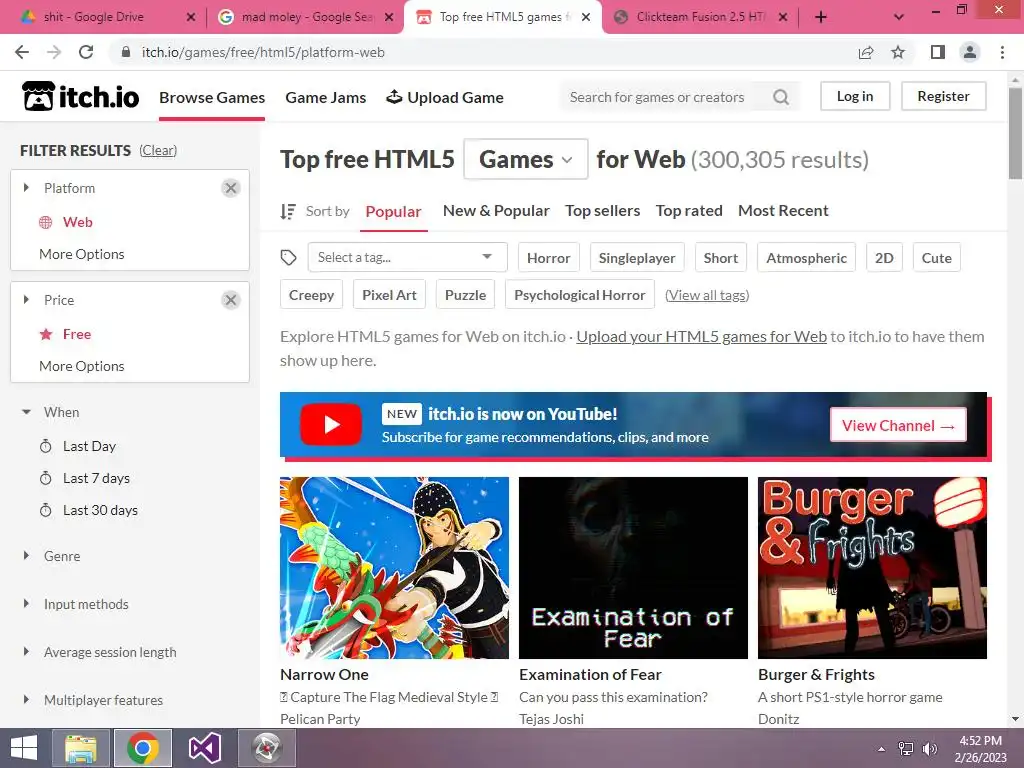This screenshot has width=1024, height=768.
Task: Open View all tags link
Action: (707, 295)
